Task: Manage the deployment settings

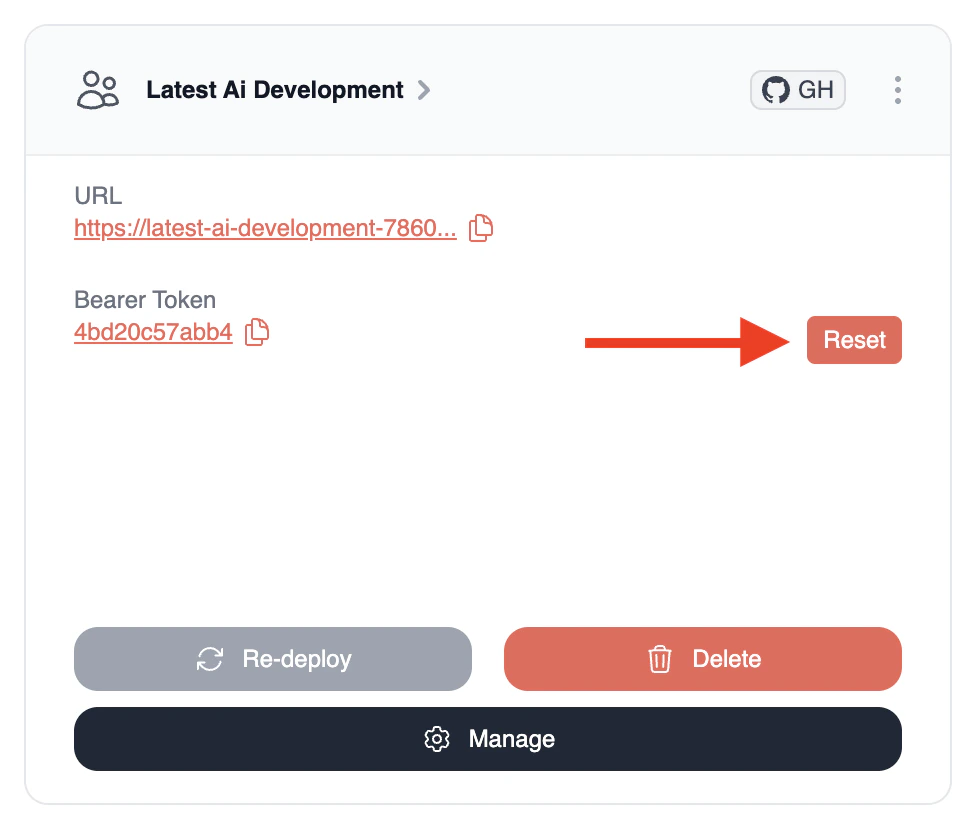Action: [x=487, y=739]
